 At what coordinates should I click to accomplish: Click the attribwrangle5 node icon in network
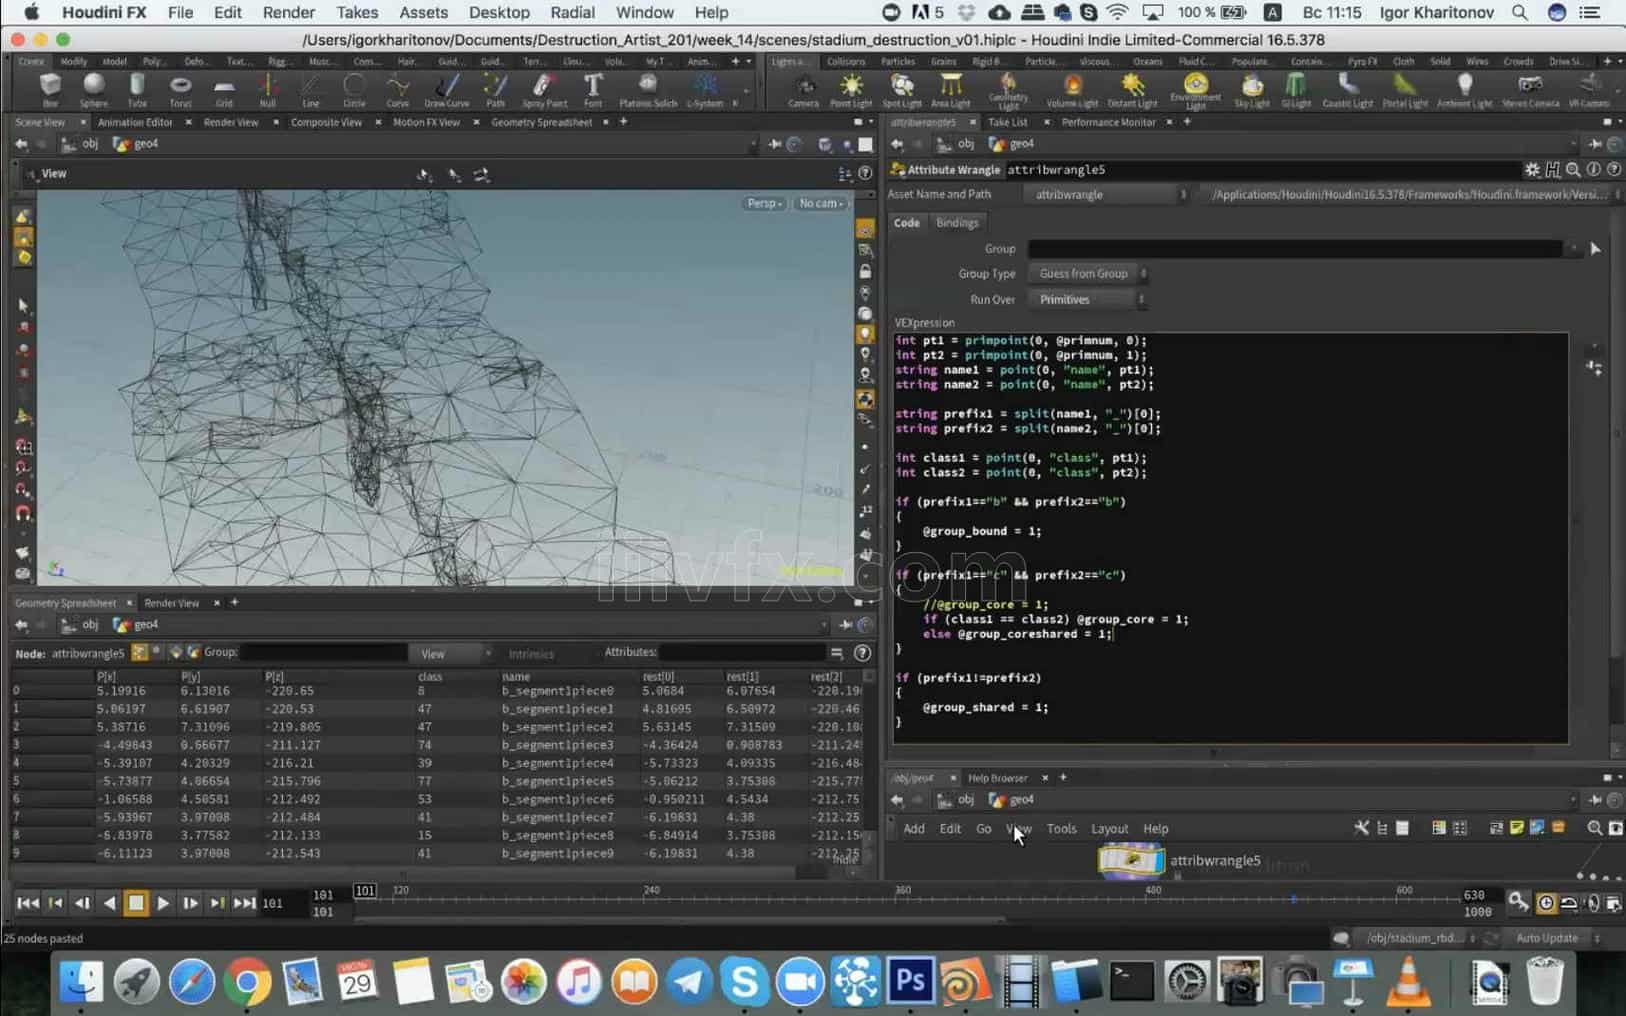tap(1131, 860)
